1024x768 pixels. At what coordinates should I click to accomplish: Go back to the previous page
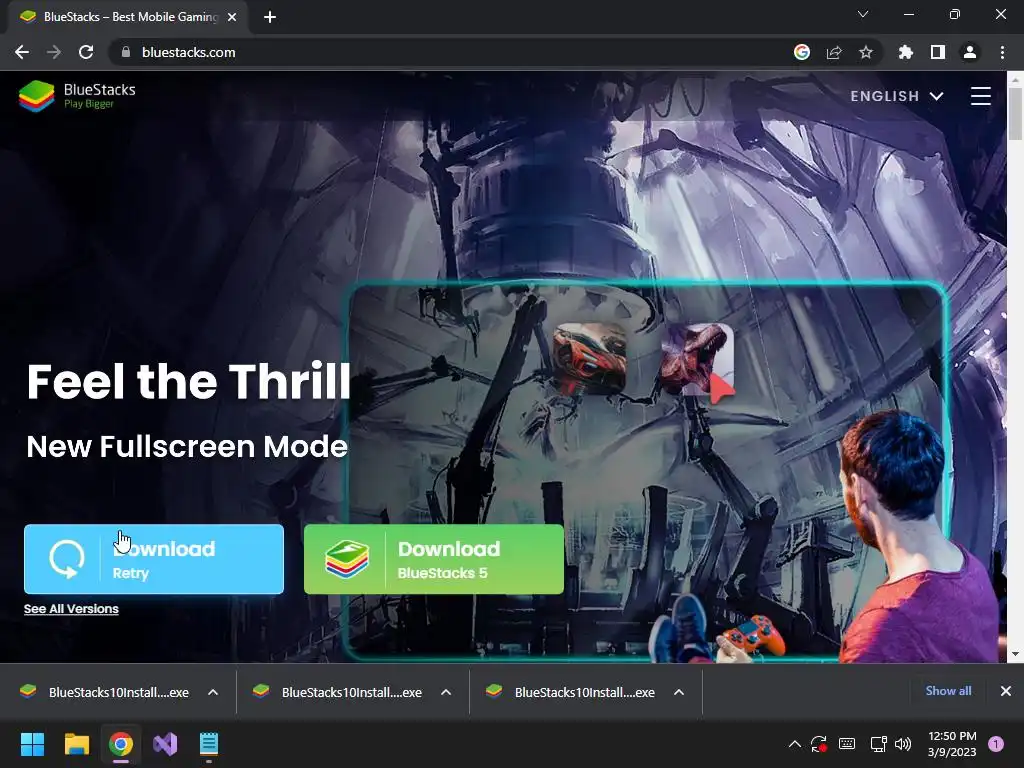click(22, 52)
